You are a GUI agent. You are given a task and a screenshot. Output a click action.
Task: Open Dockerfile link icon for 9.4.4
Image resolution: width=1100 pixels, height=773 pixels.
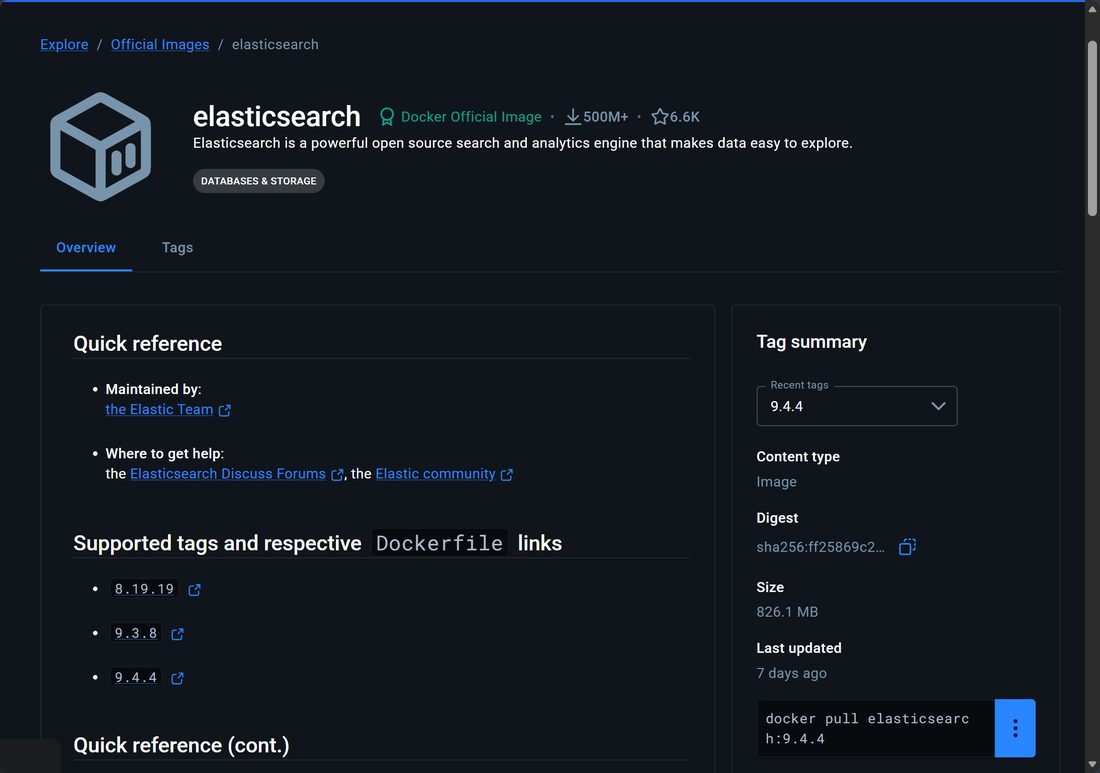(x=177, y=678)
